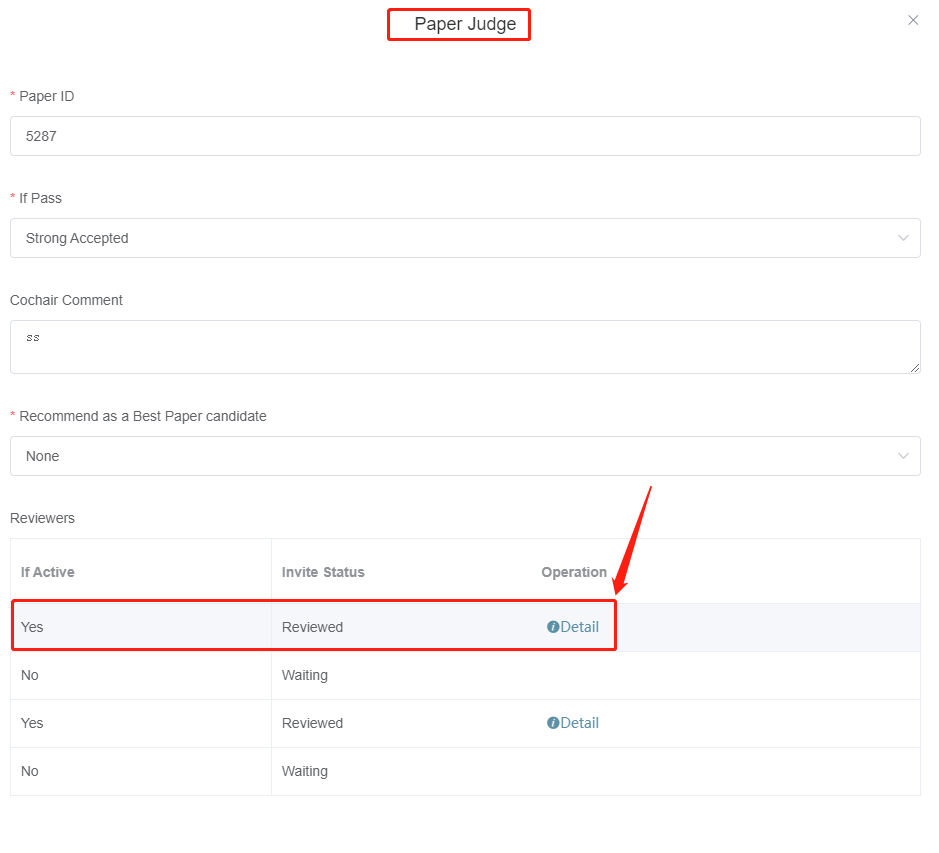Select the Waiting cell in the second reviewer row
Screen dimensions: 939x853
[x=305, y=675]
